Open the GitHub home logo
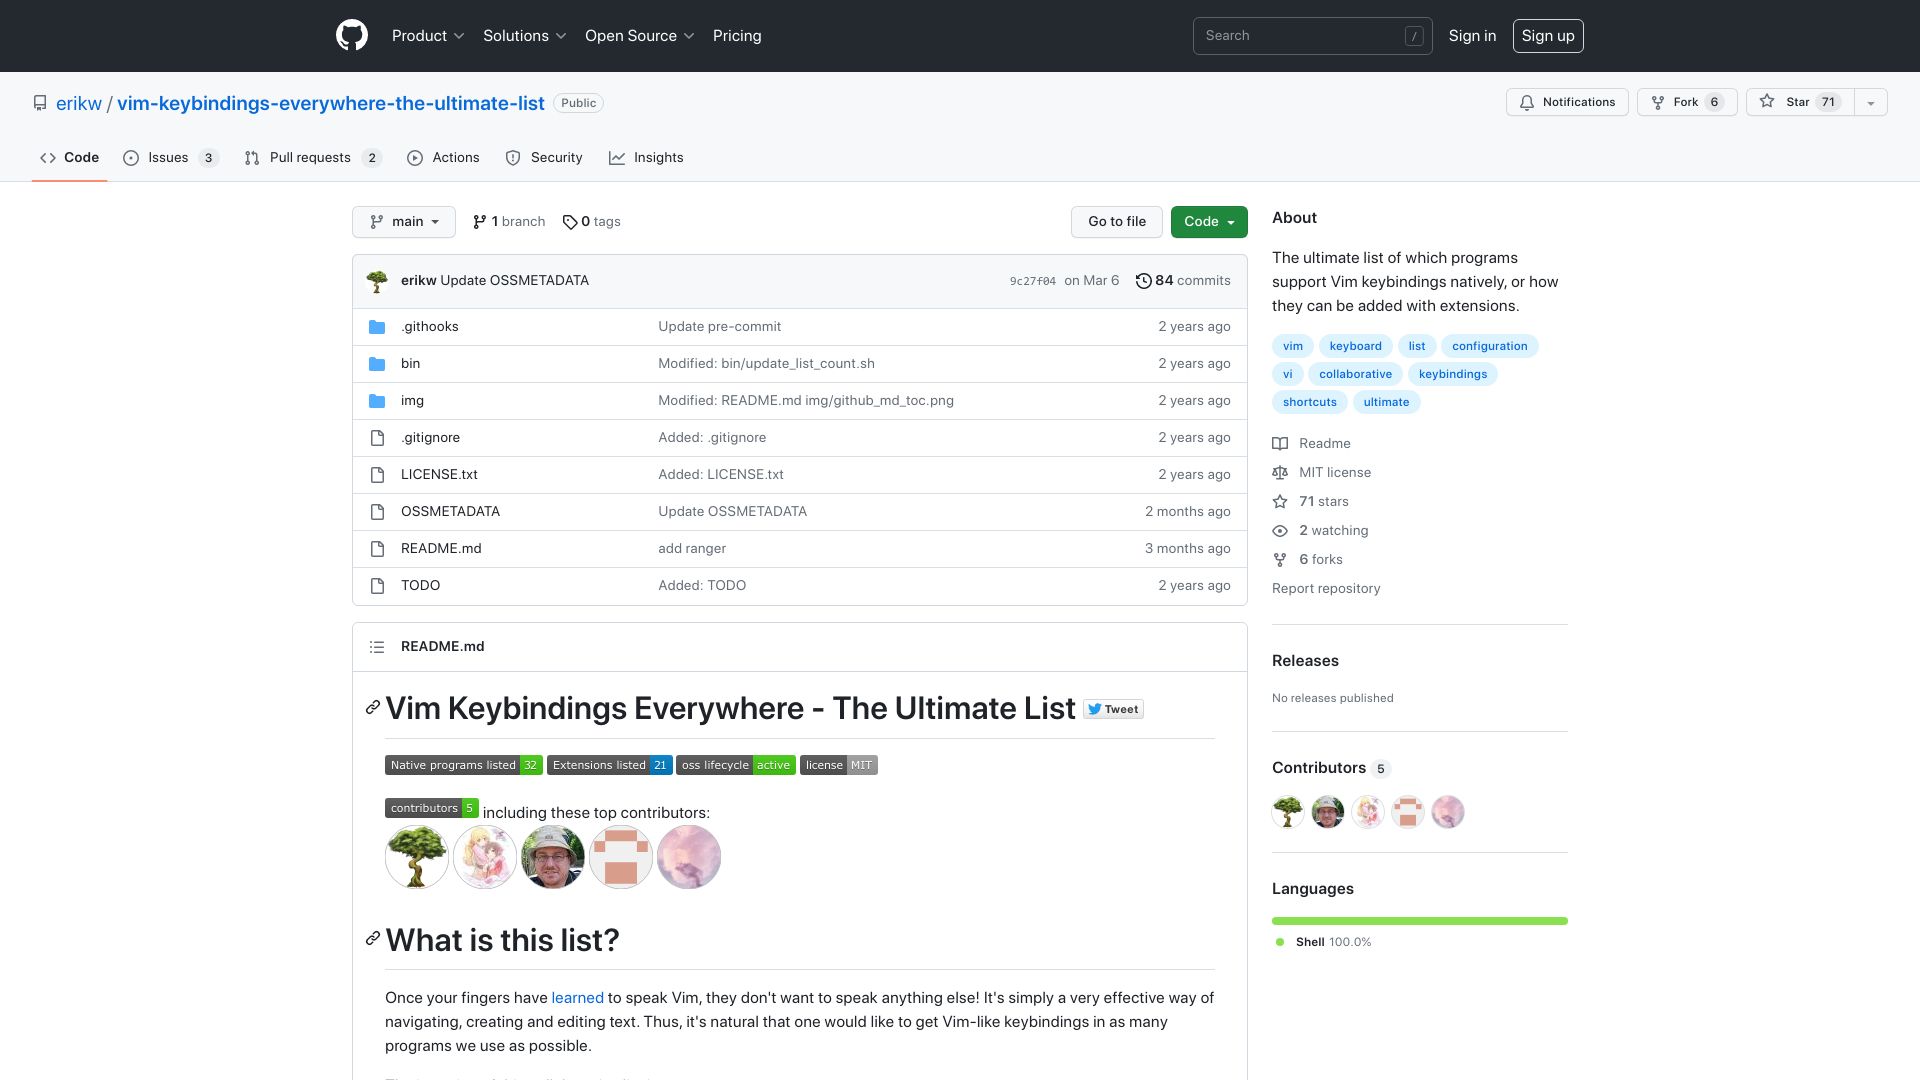The height and width of the screenshot is (1080, 1920). coord(352,36)
